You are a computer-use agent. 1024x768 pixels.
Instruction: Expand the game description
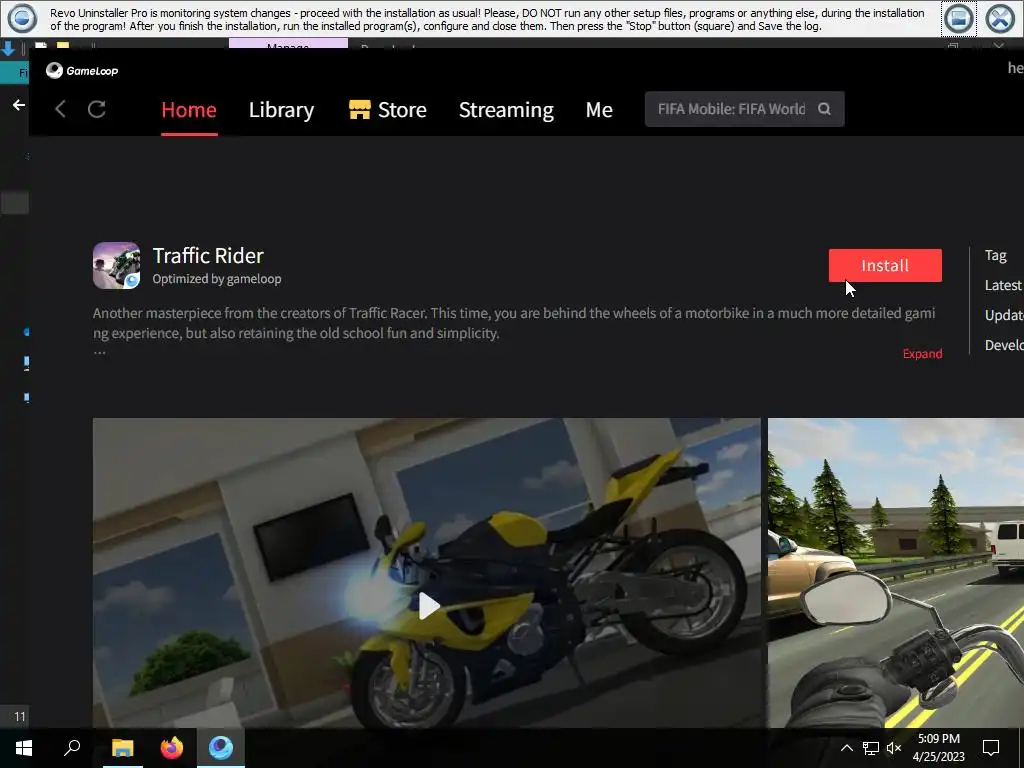click(x=922, y=353)
